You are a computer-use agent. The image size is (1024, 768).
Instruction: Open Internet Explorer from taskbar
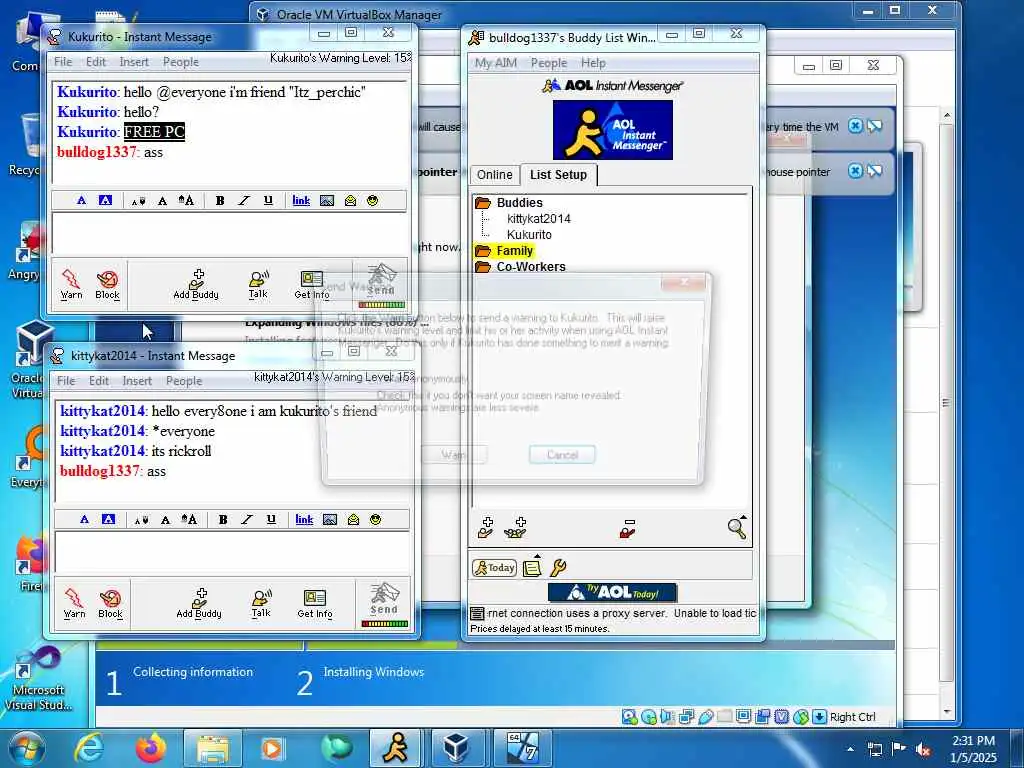pos(89,749)
